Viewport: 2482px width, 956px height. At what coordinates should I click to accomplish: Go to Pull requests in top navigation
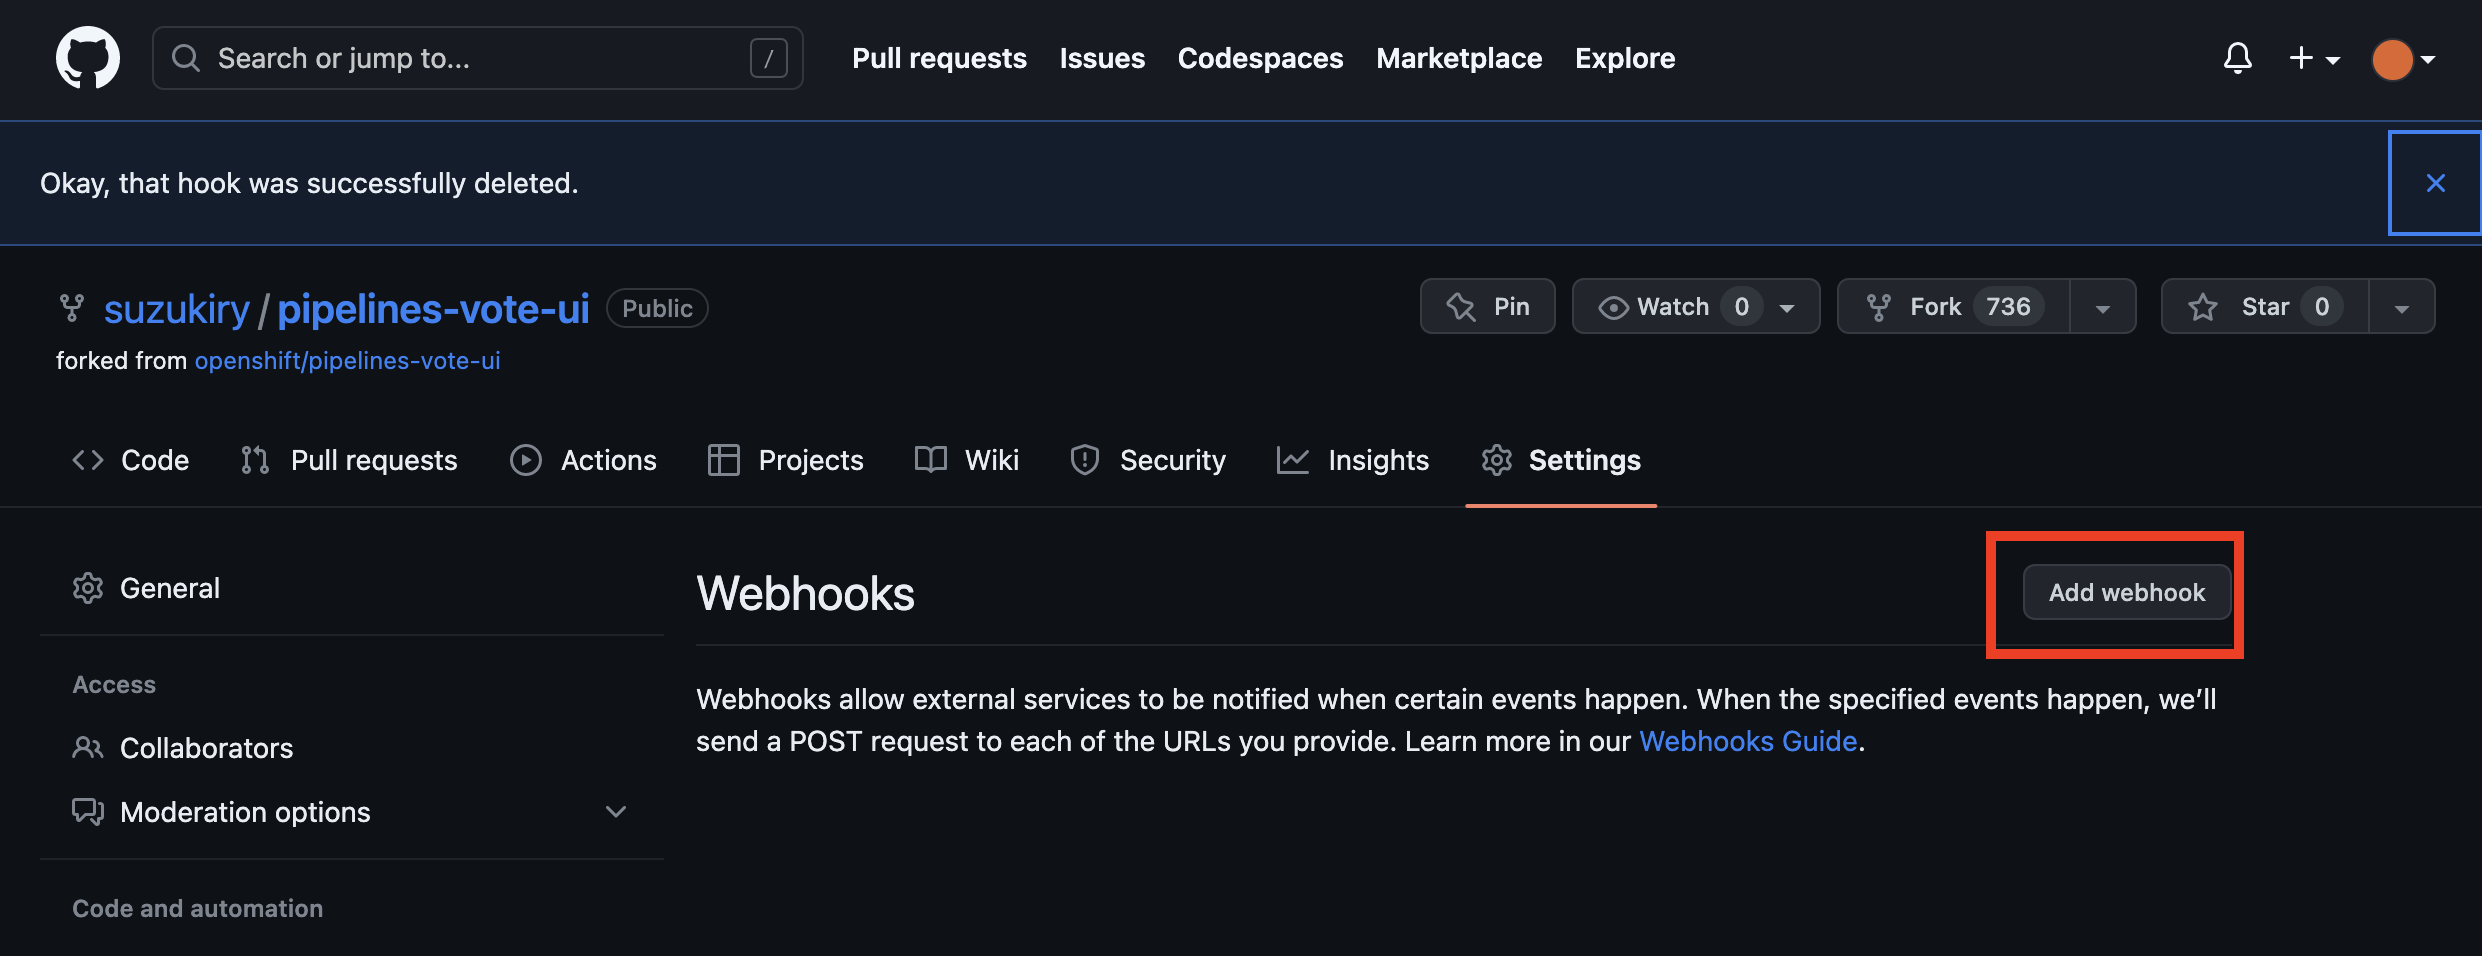click(939, 58)
